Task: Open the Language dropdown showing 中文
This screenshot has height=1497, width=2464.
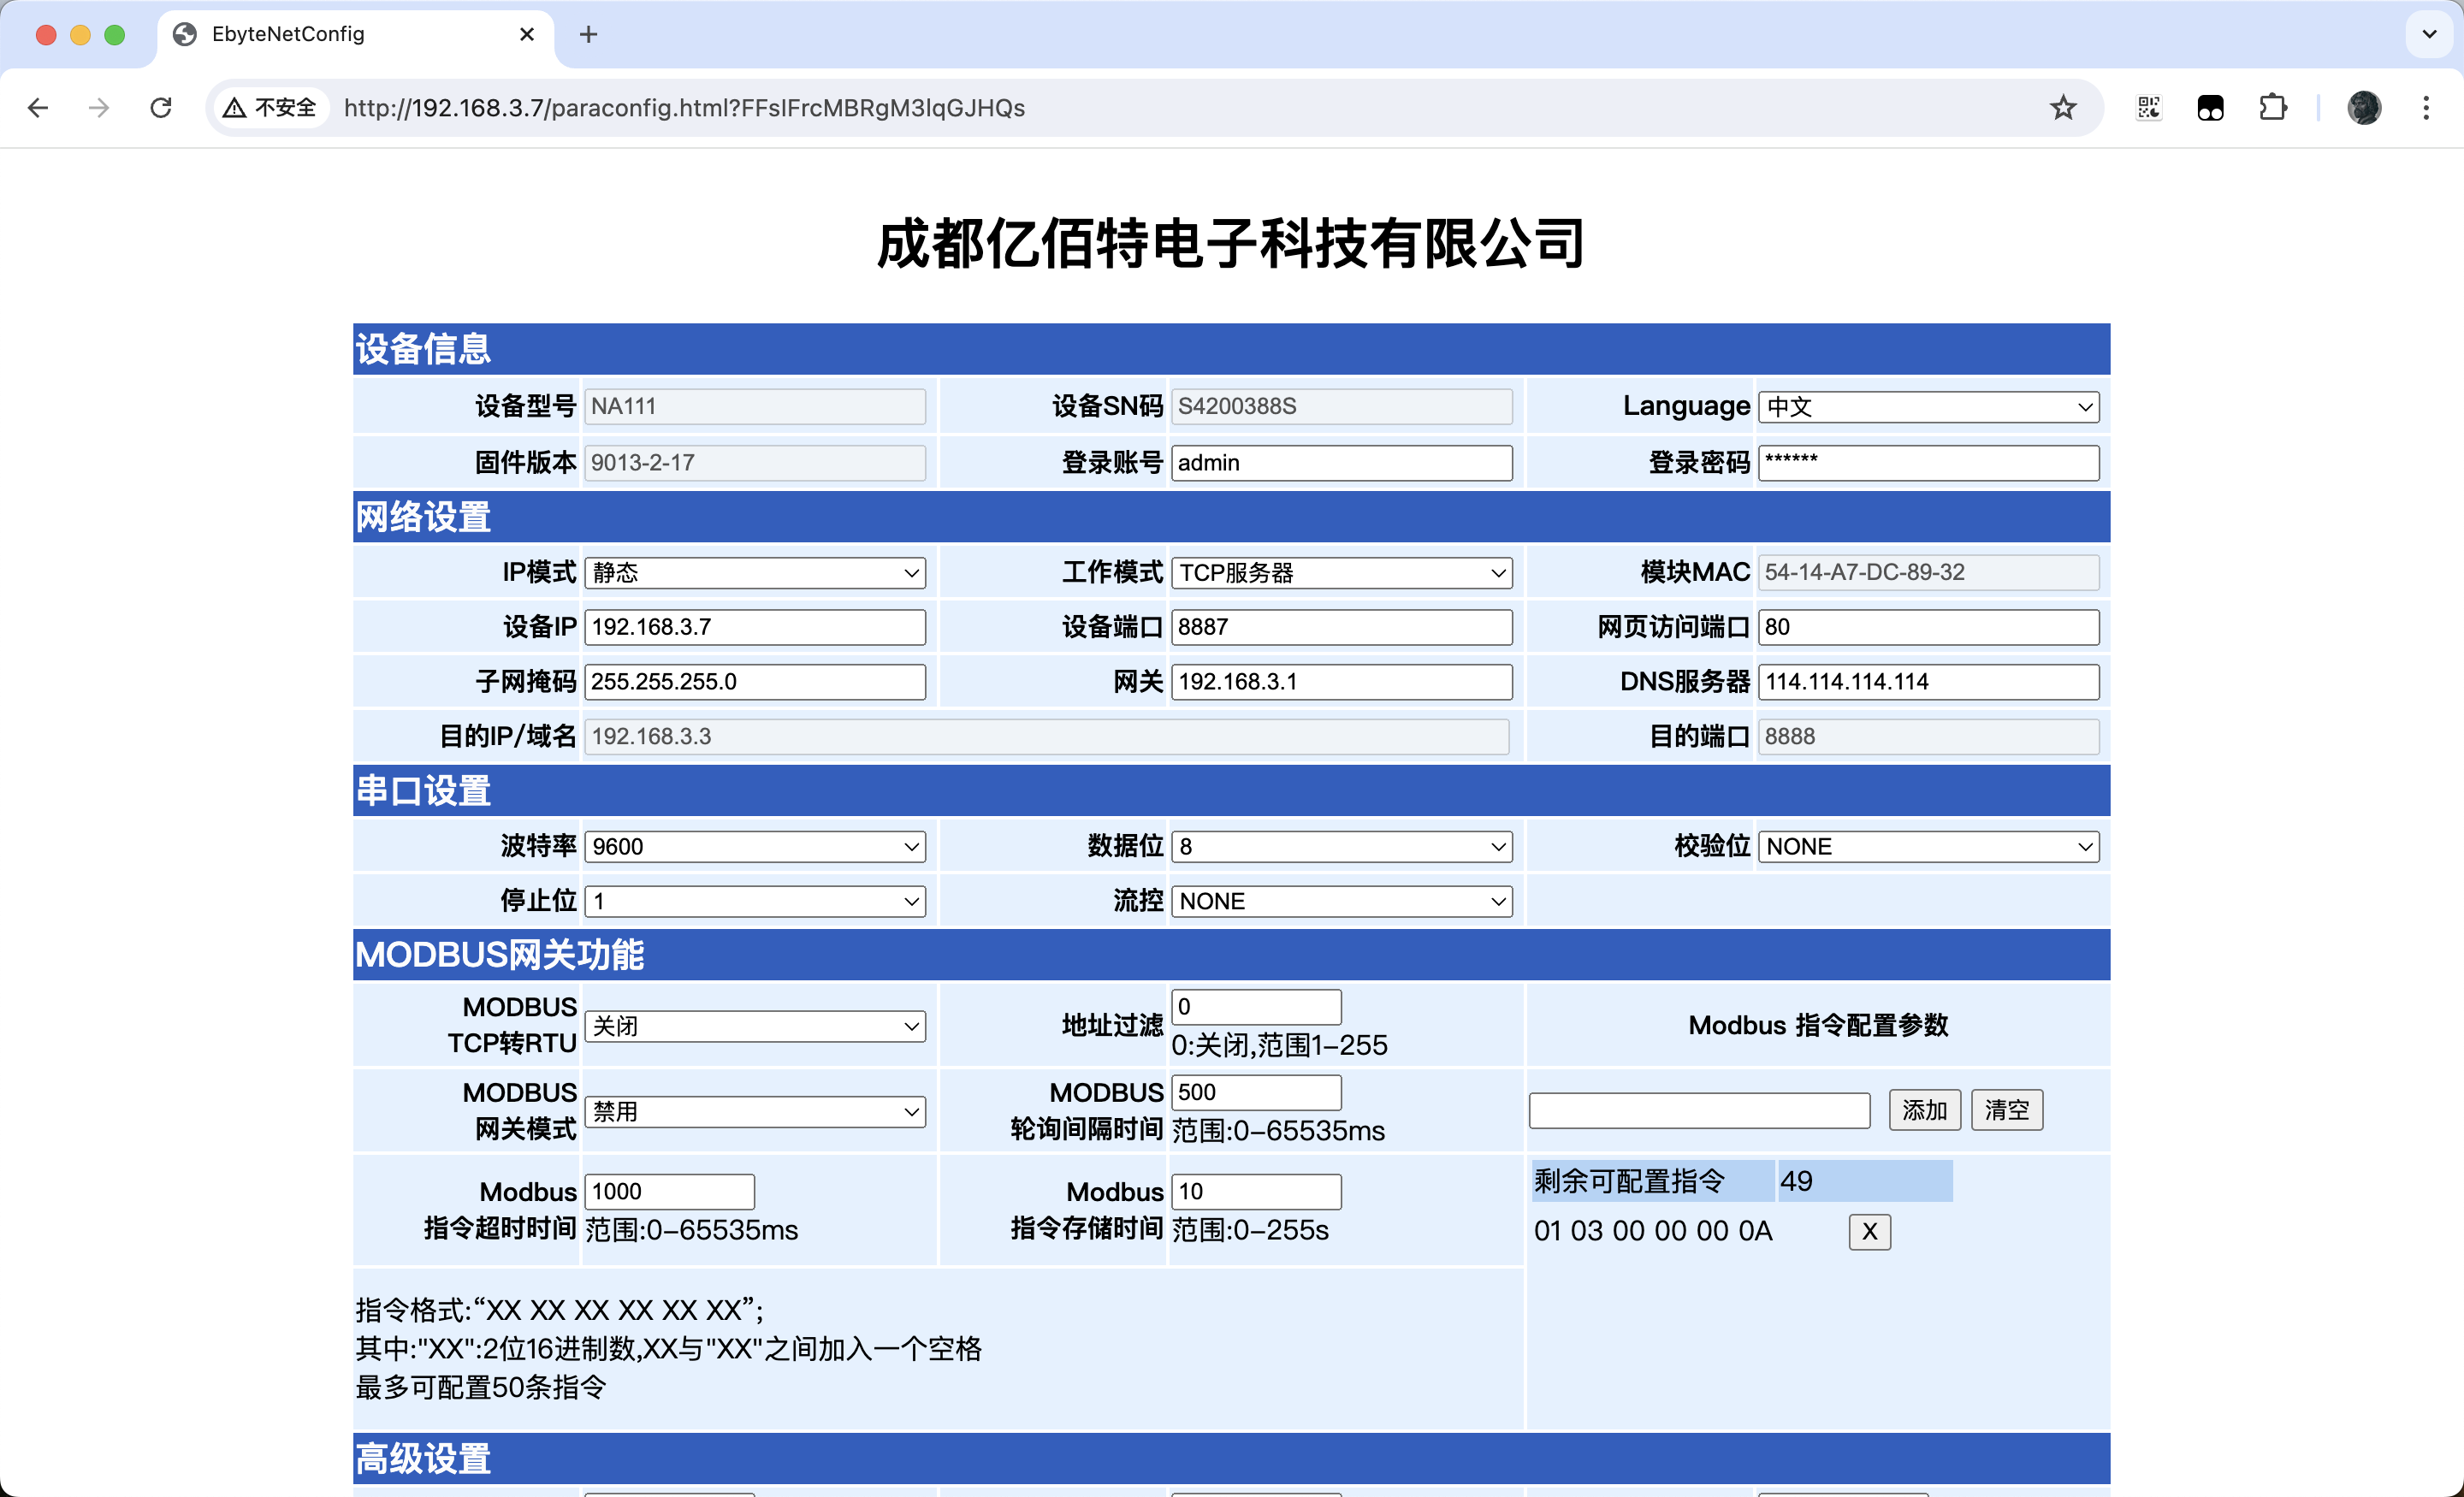Action: [x=1928, y=406]
